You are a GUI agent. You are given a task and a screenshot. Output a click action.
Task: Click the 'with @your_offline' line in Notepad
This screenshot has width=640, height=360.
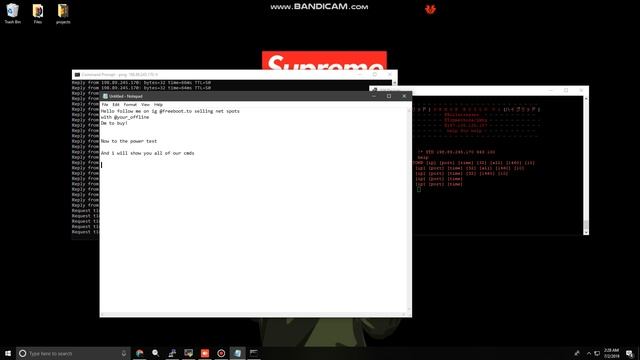coord(125,117)
